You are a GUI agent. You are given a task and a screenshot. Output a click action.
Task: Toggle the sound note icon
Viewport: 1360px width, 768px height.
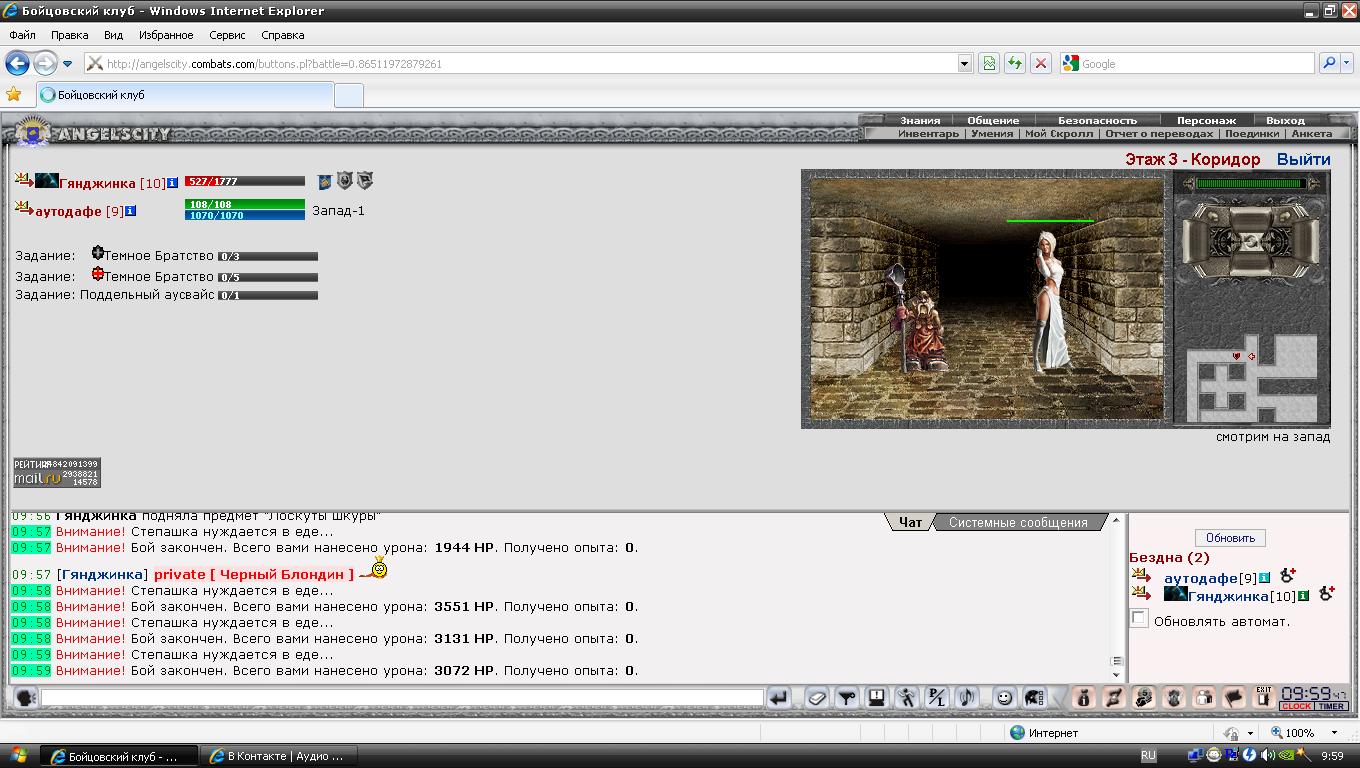coord(965,698)
